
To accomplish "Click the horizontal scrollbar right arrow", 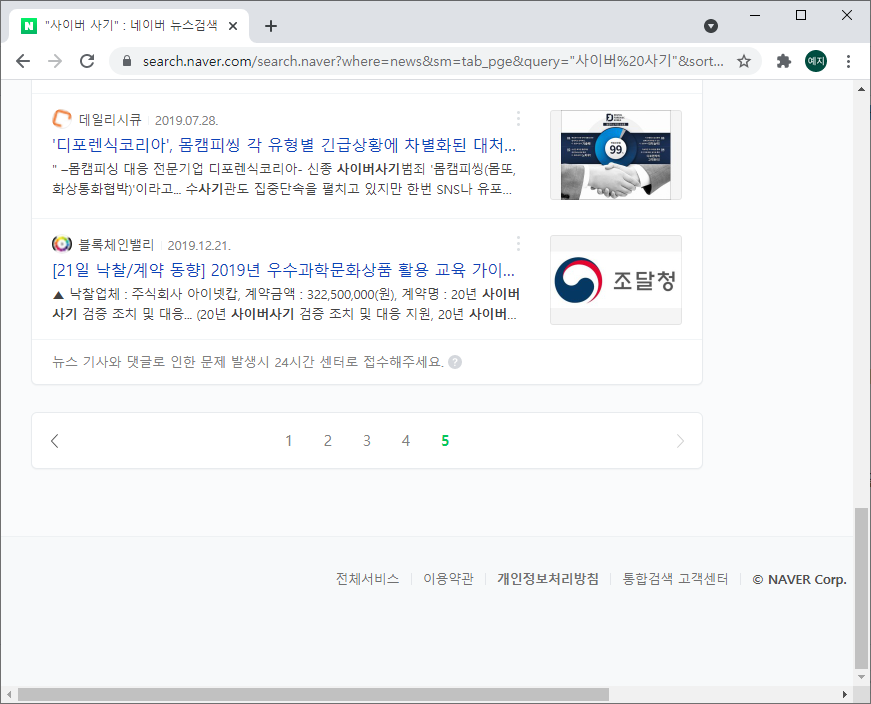I will [x=845, y=694].
